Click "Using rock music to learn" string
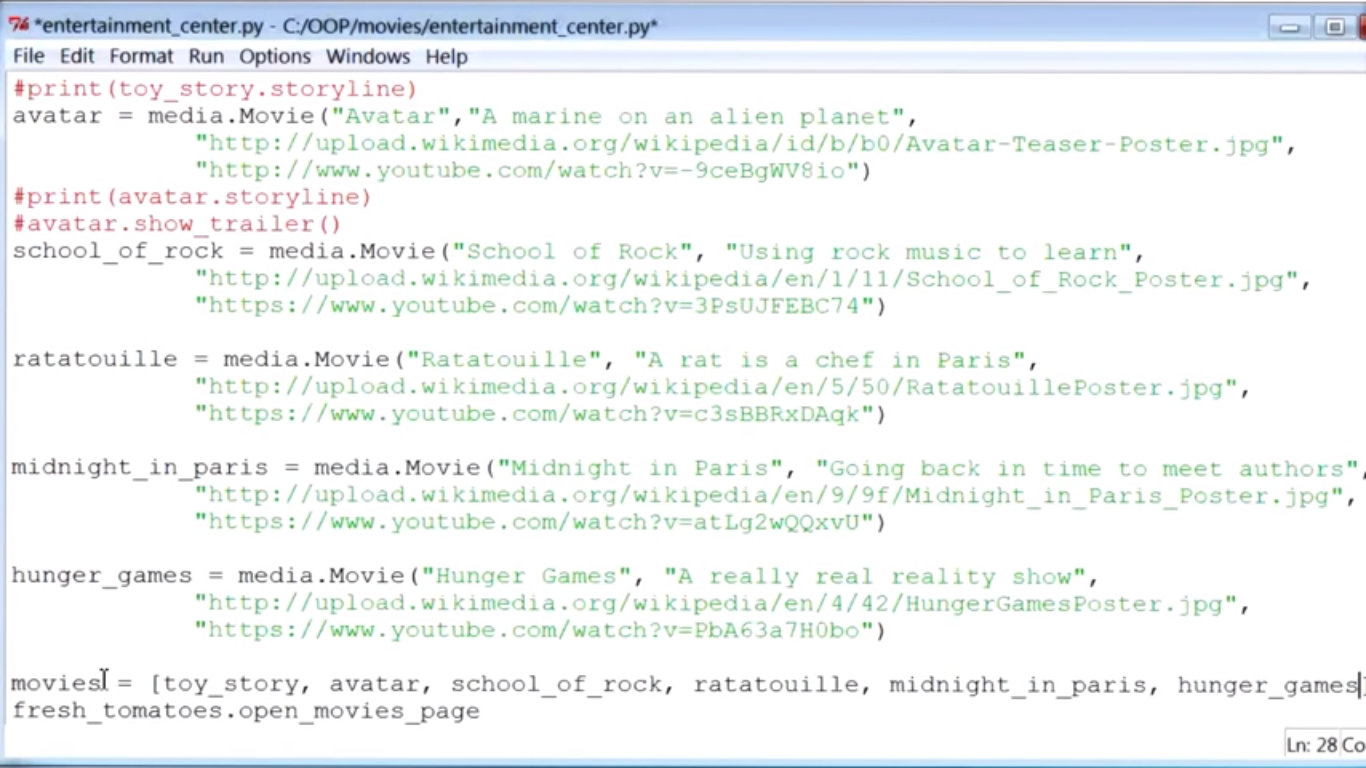 point(928,251)
